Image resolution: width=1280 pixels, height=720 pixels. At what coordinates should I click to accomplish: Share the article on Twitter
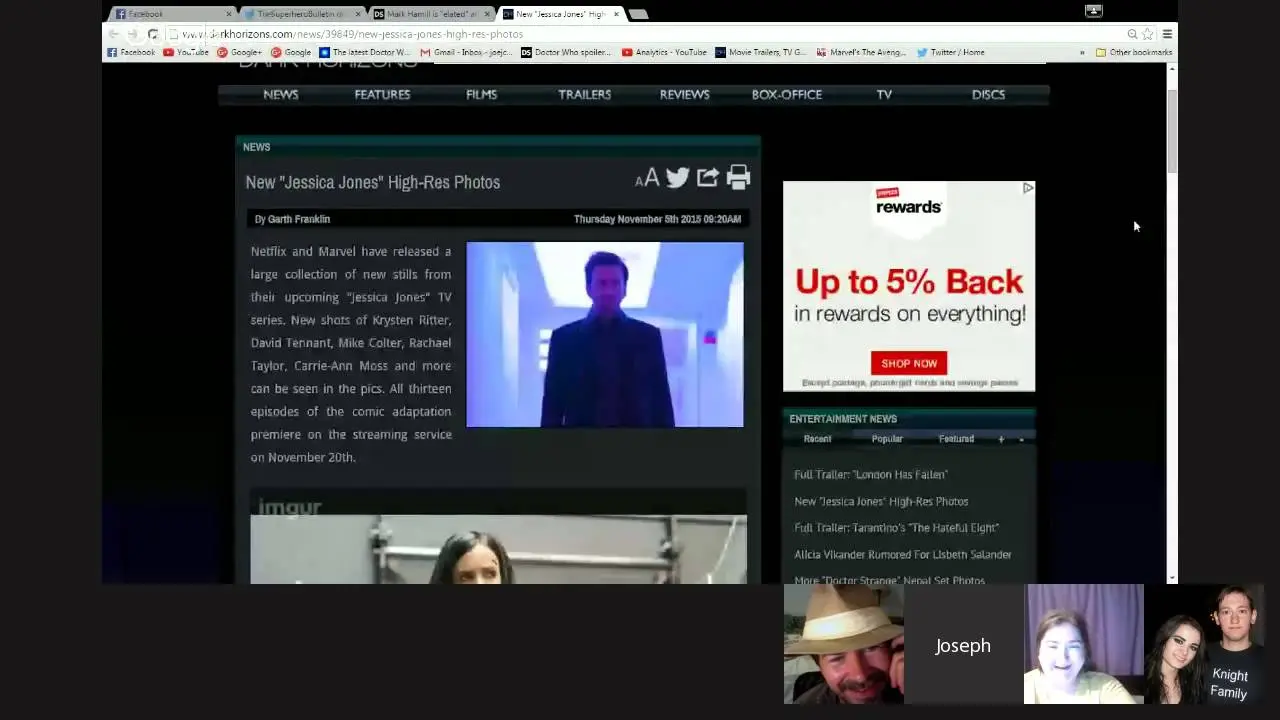pos(677,178)
